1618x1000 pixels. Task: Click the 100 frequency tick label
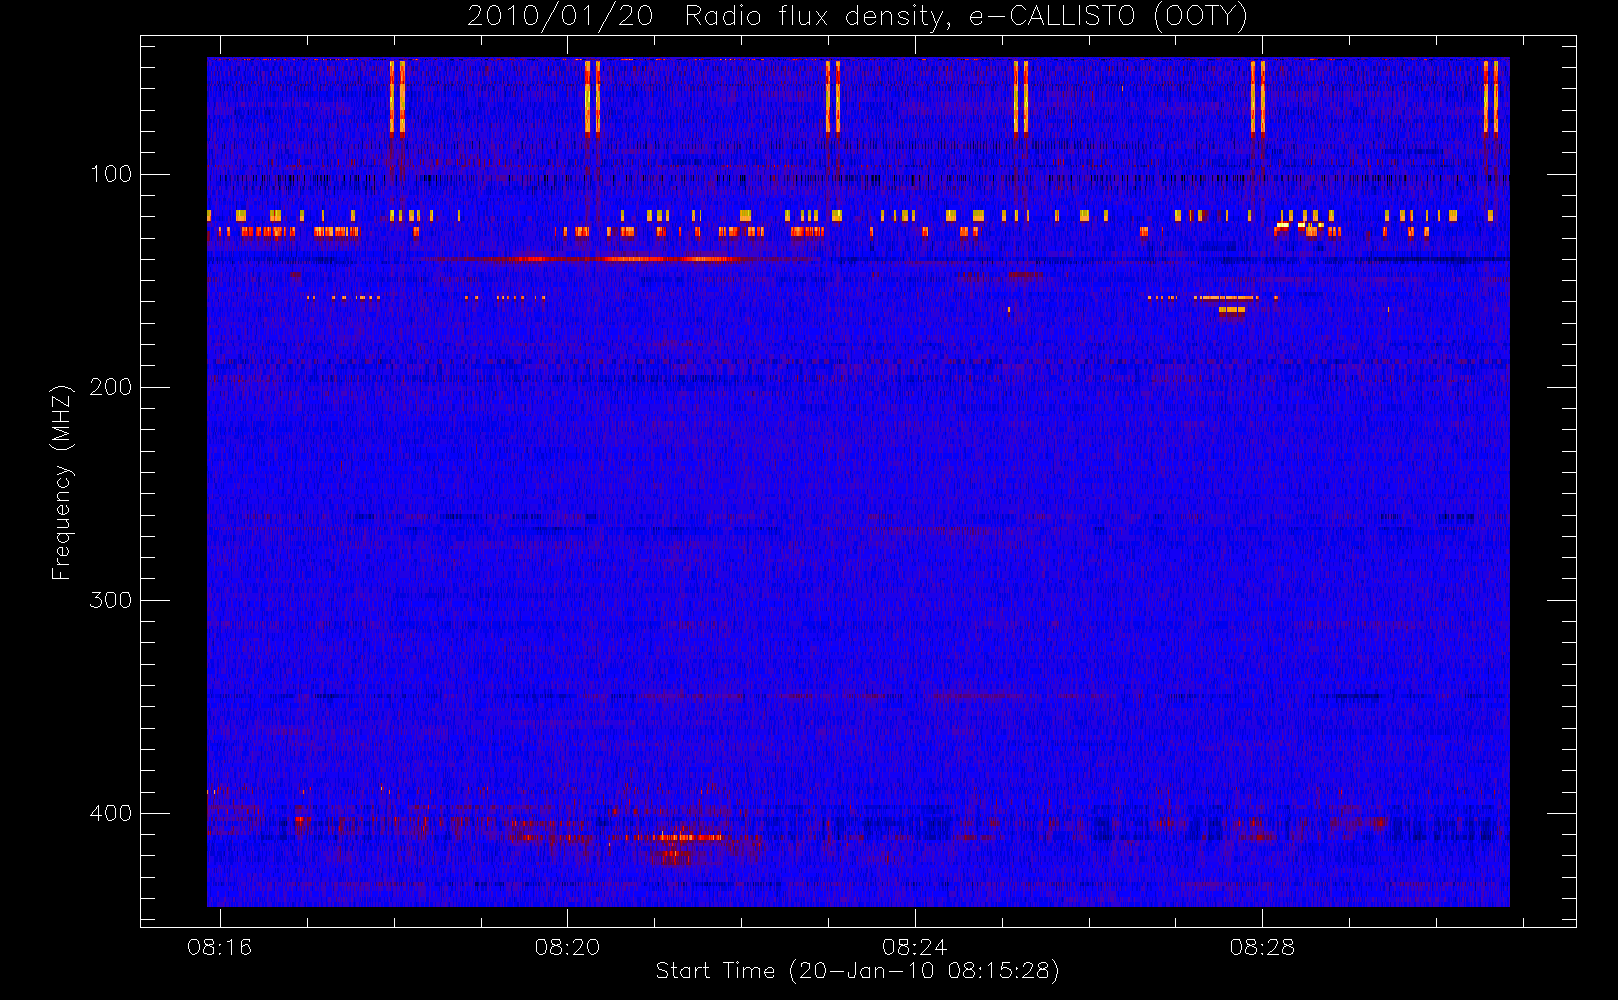click(x=111, y=174)
